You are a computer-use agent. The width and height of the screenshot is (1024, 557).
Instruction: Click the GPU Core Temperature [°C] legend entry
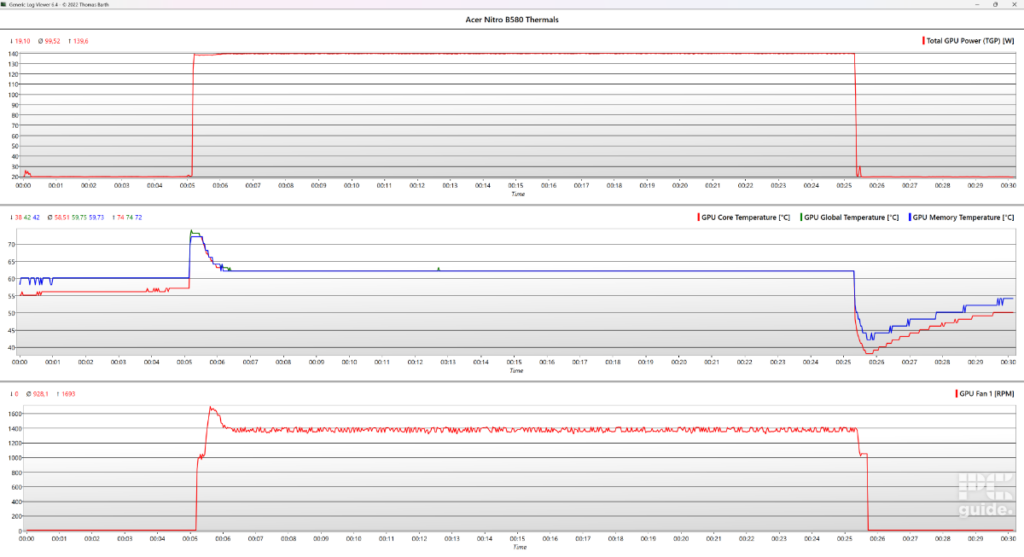pos(745,217)
